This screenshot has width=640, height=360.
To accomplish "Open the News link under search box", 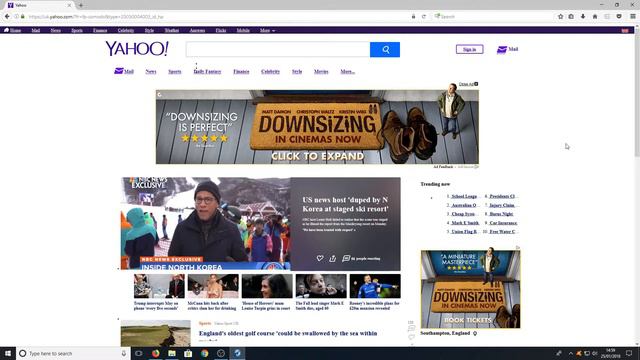I will (x=151, y=71).
